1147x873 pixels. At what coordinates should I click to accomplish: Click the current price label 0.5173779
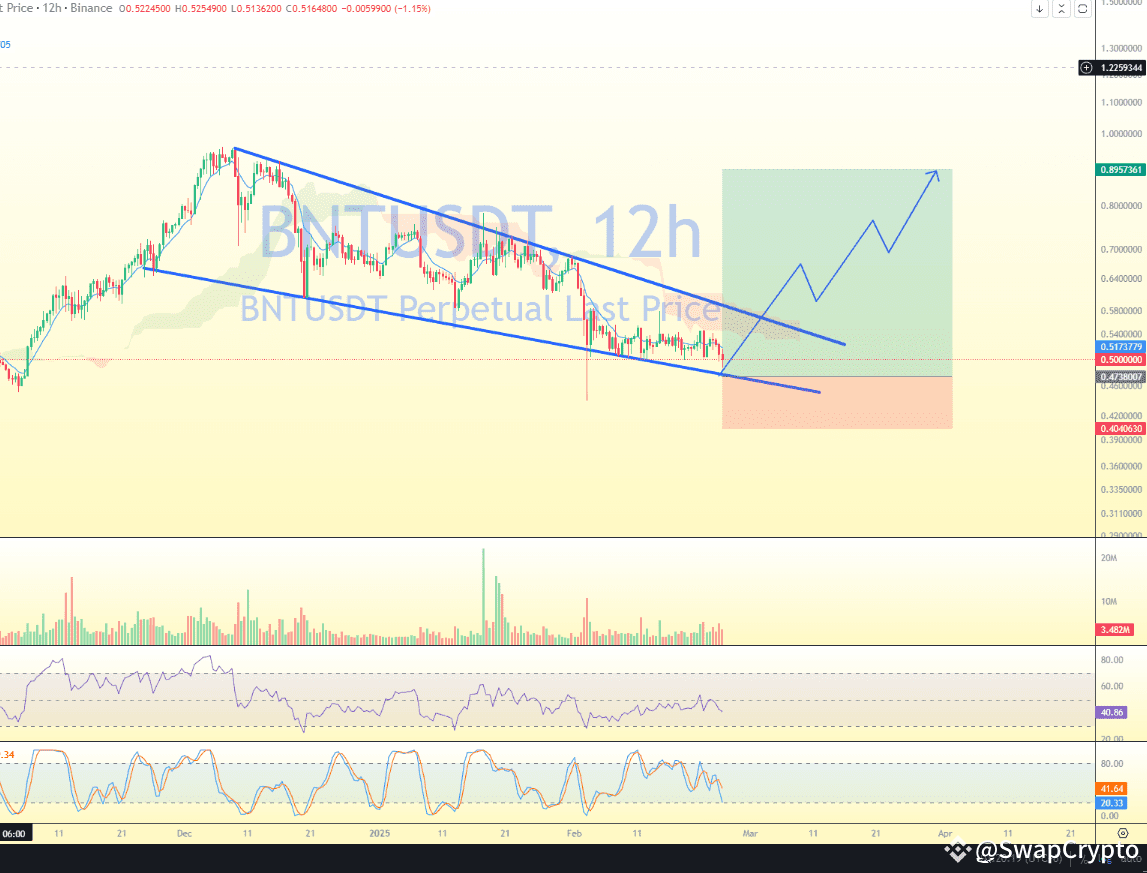click(1120, 347)
